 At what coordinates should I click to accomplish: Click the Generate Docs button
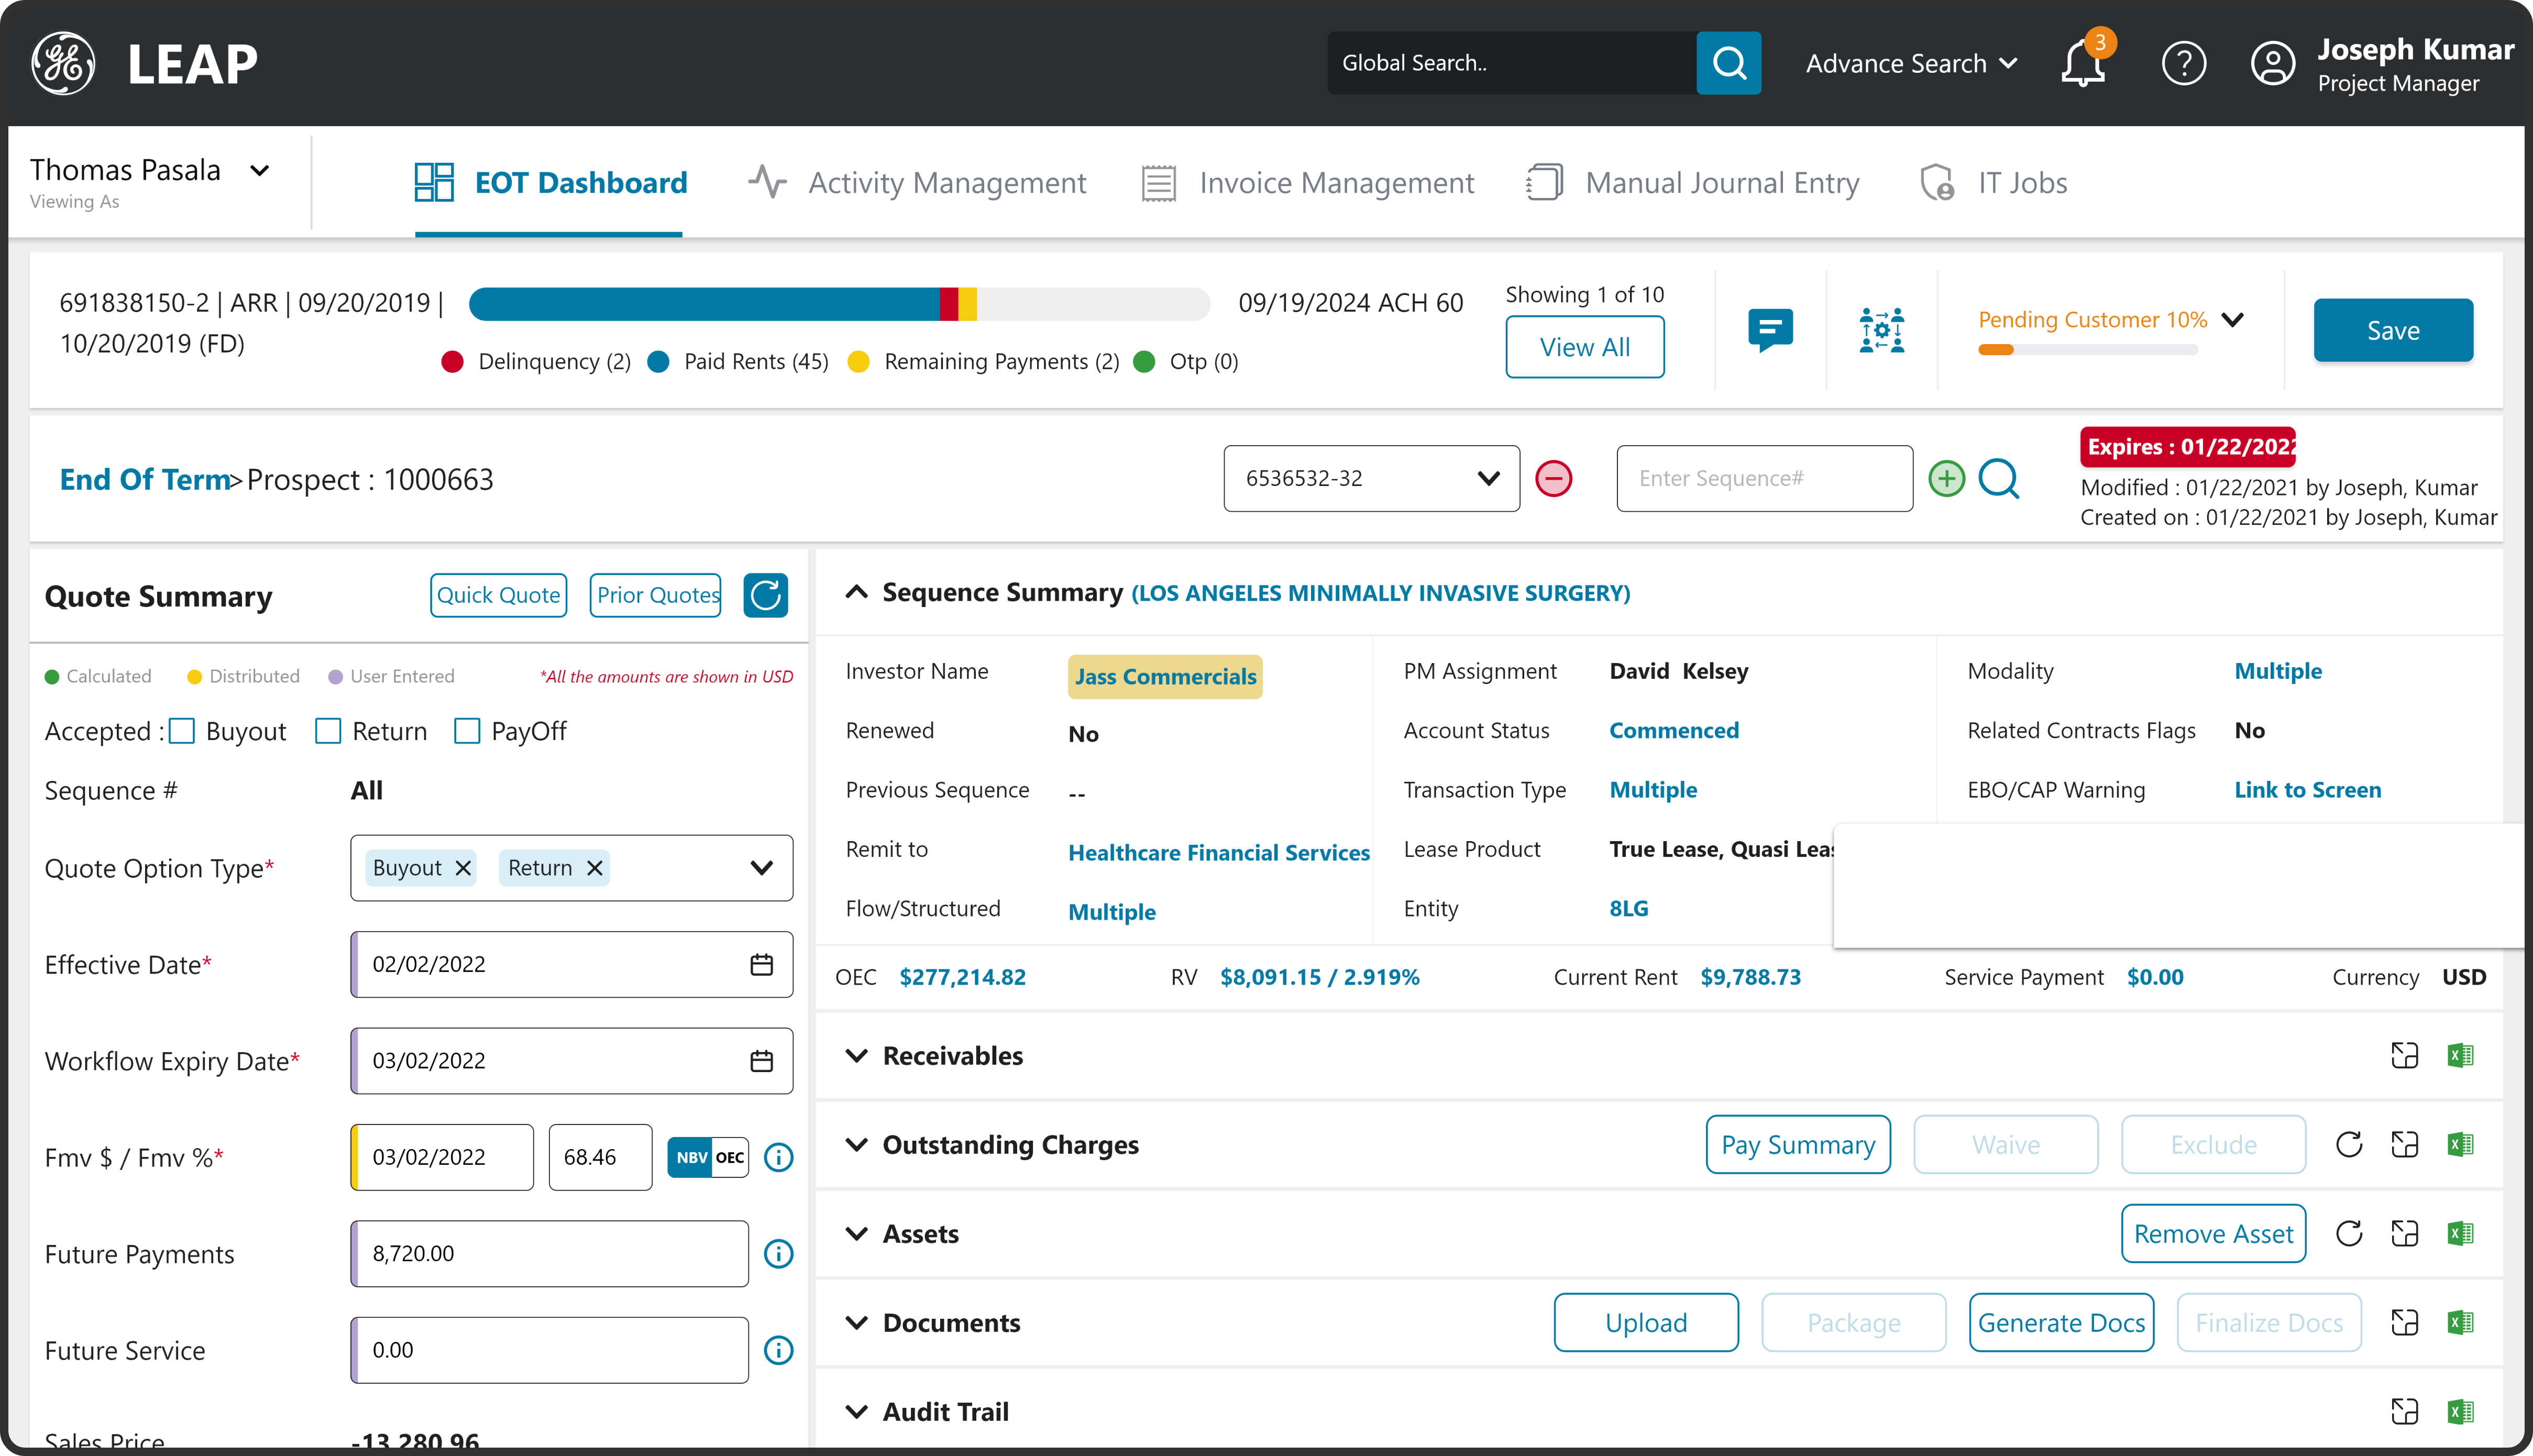(x=2061, y=1322)
